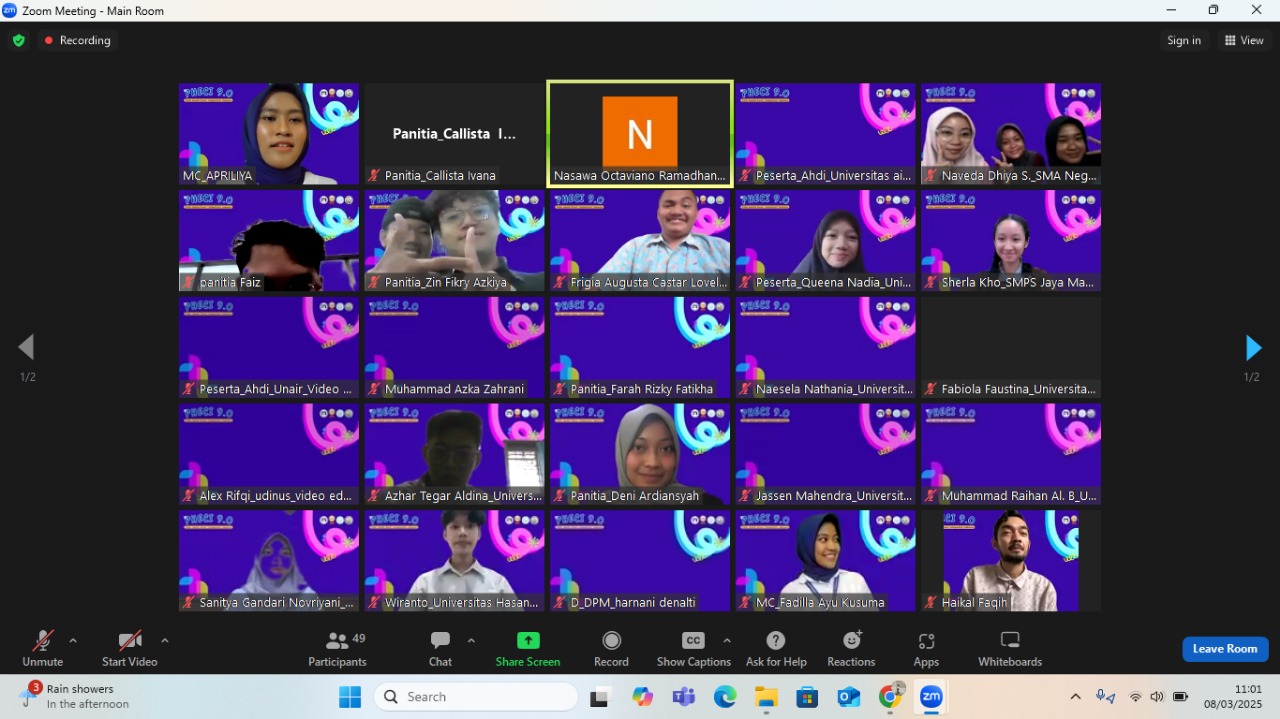Open the Apps panel
Viewport: 1280px width, 719px height.
(926, 648)
